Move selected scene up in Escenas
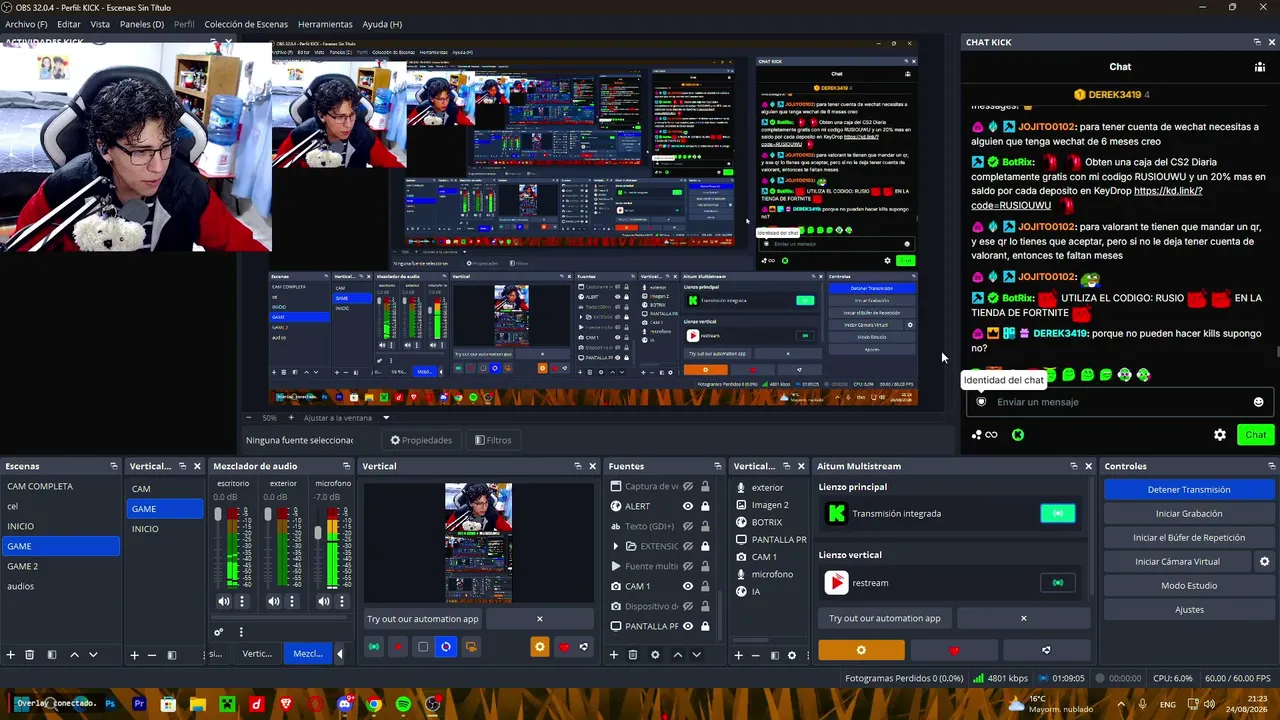Screen dimensions: 1280x720 click(74, 655)
